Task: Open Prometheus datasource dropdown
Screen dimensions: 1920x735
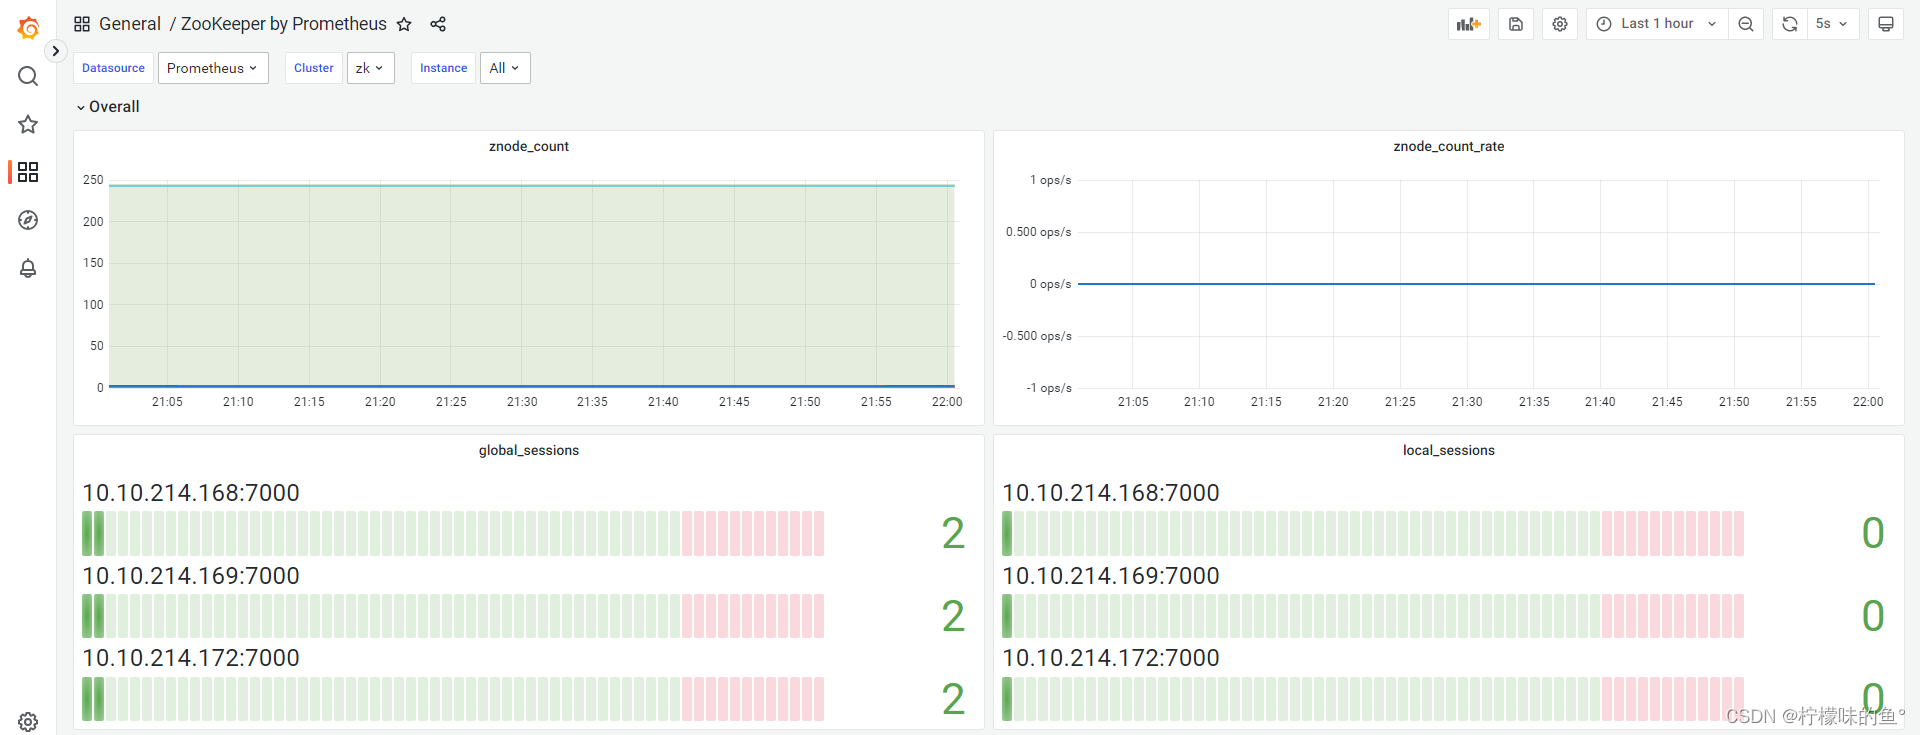Action: pyautogui.click(x=213, y=68)
